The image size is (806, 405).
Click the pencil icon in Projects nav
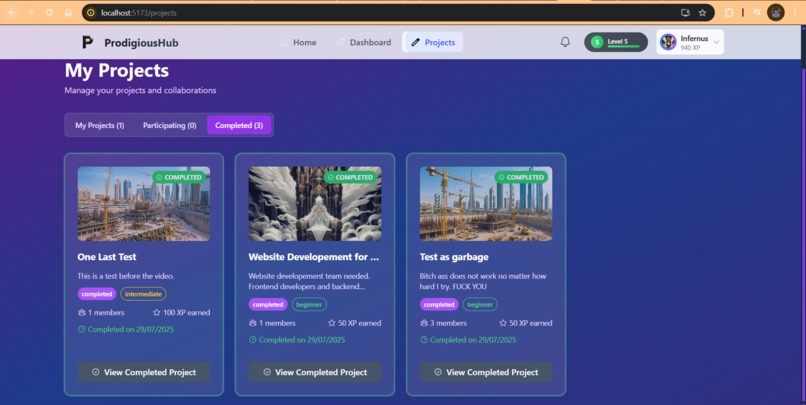coord(415,43)
